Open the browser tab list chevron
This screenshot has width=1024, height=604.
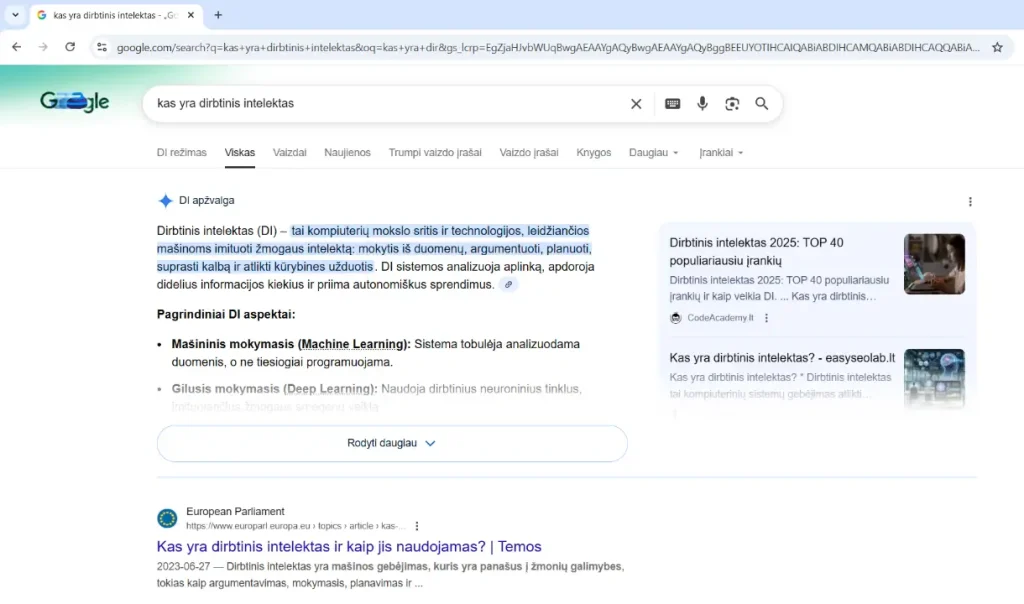point(15,15)
